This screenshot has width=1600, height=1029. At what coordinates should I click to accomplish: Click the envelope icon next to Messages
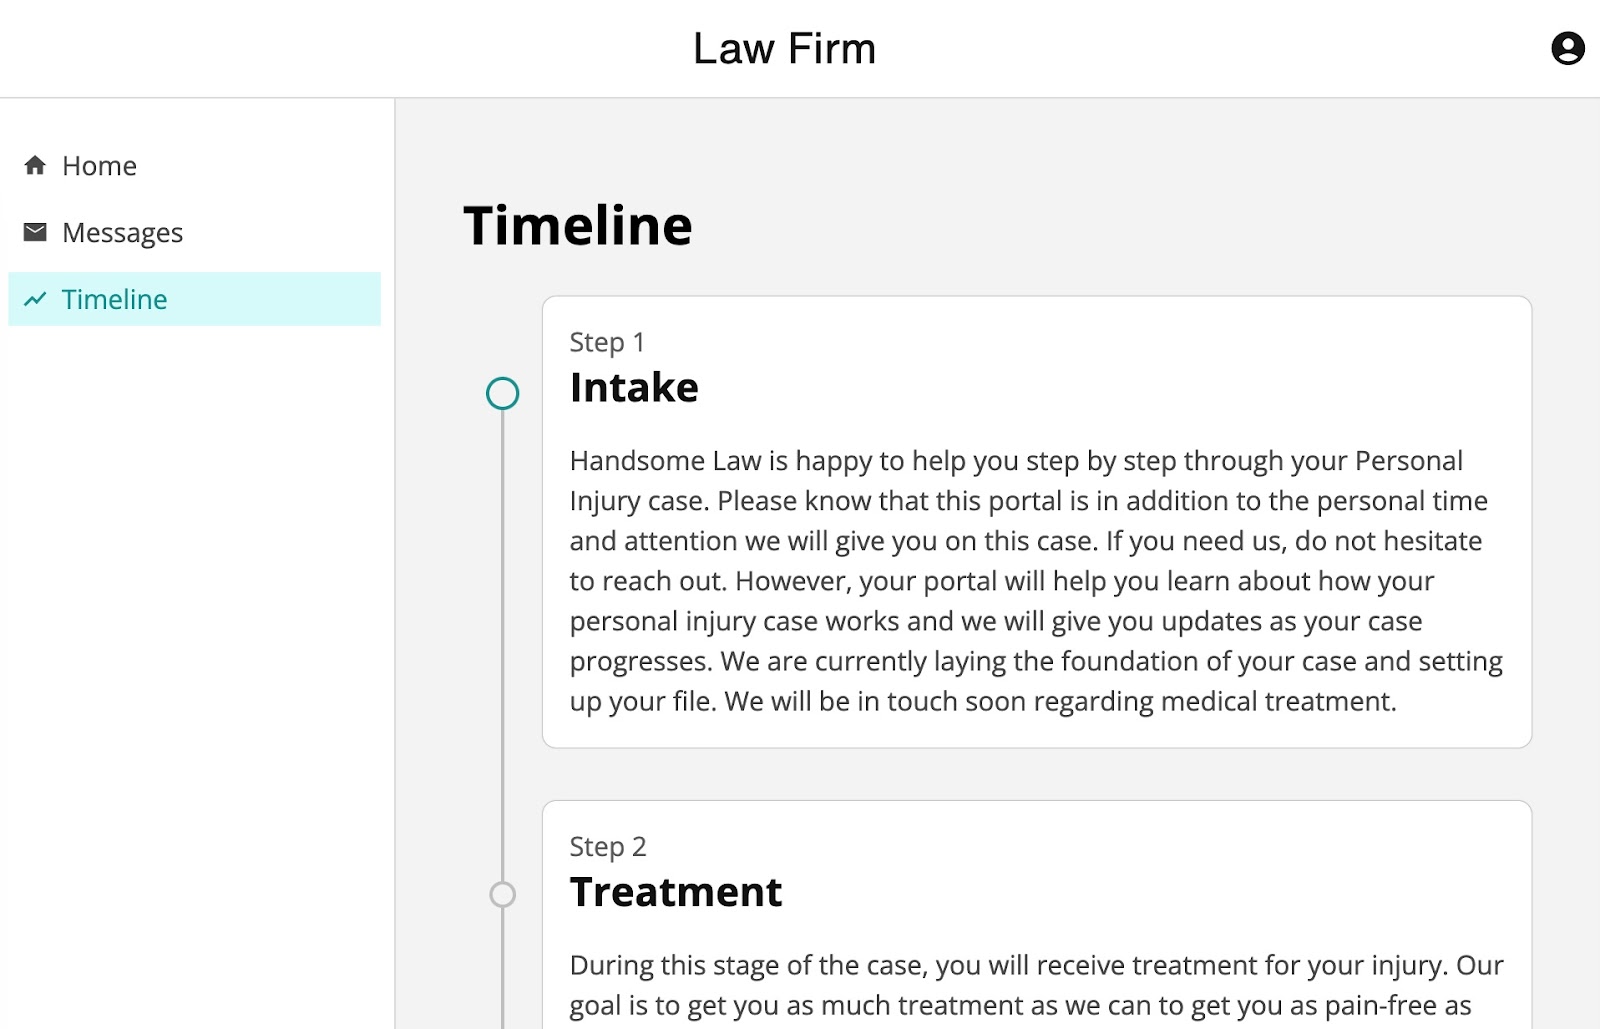(x=34, y=231)
